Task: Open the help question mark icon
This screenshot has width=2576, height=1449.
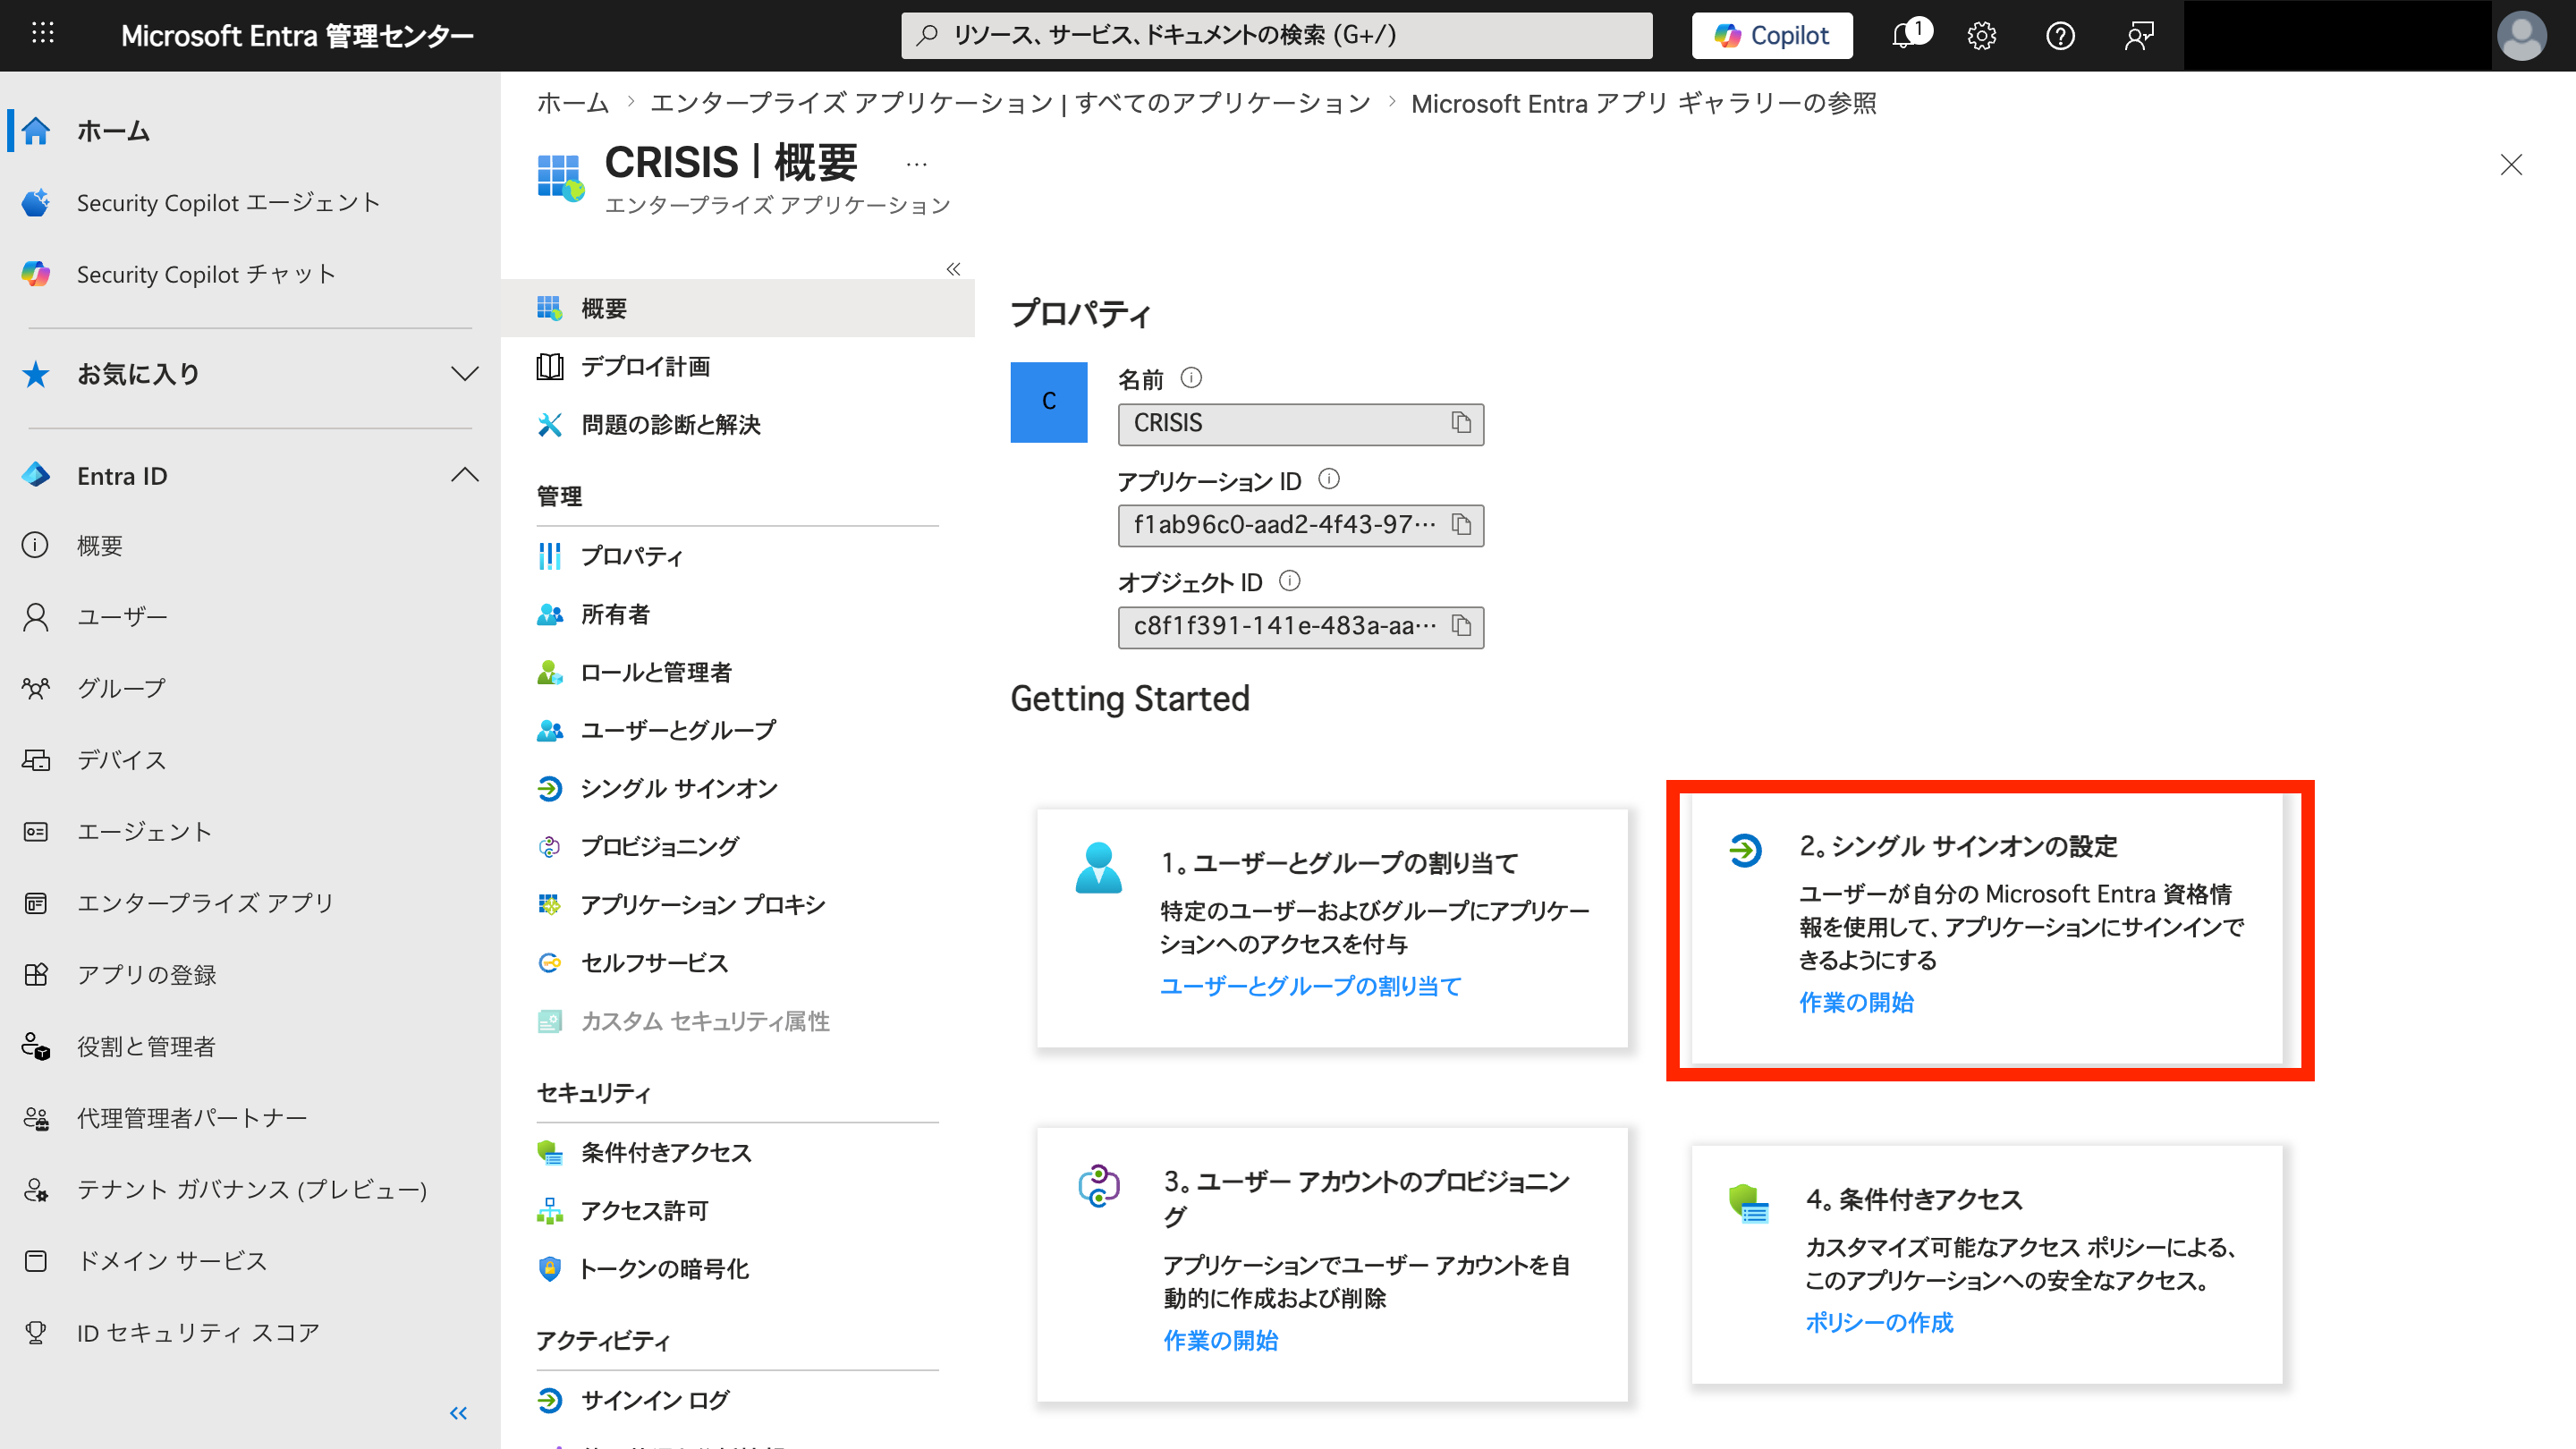Action: [x=2060, y=36]
